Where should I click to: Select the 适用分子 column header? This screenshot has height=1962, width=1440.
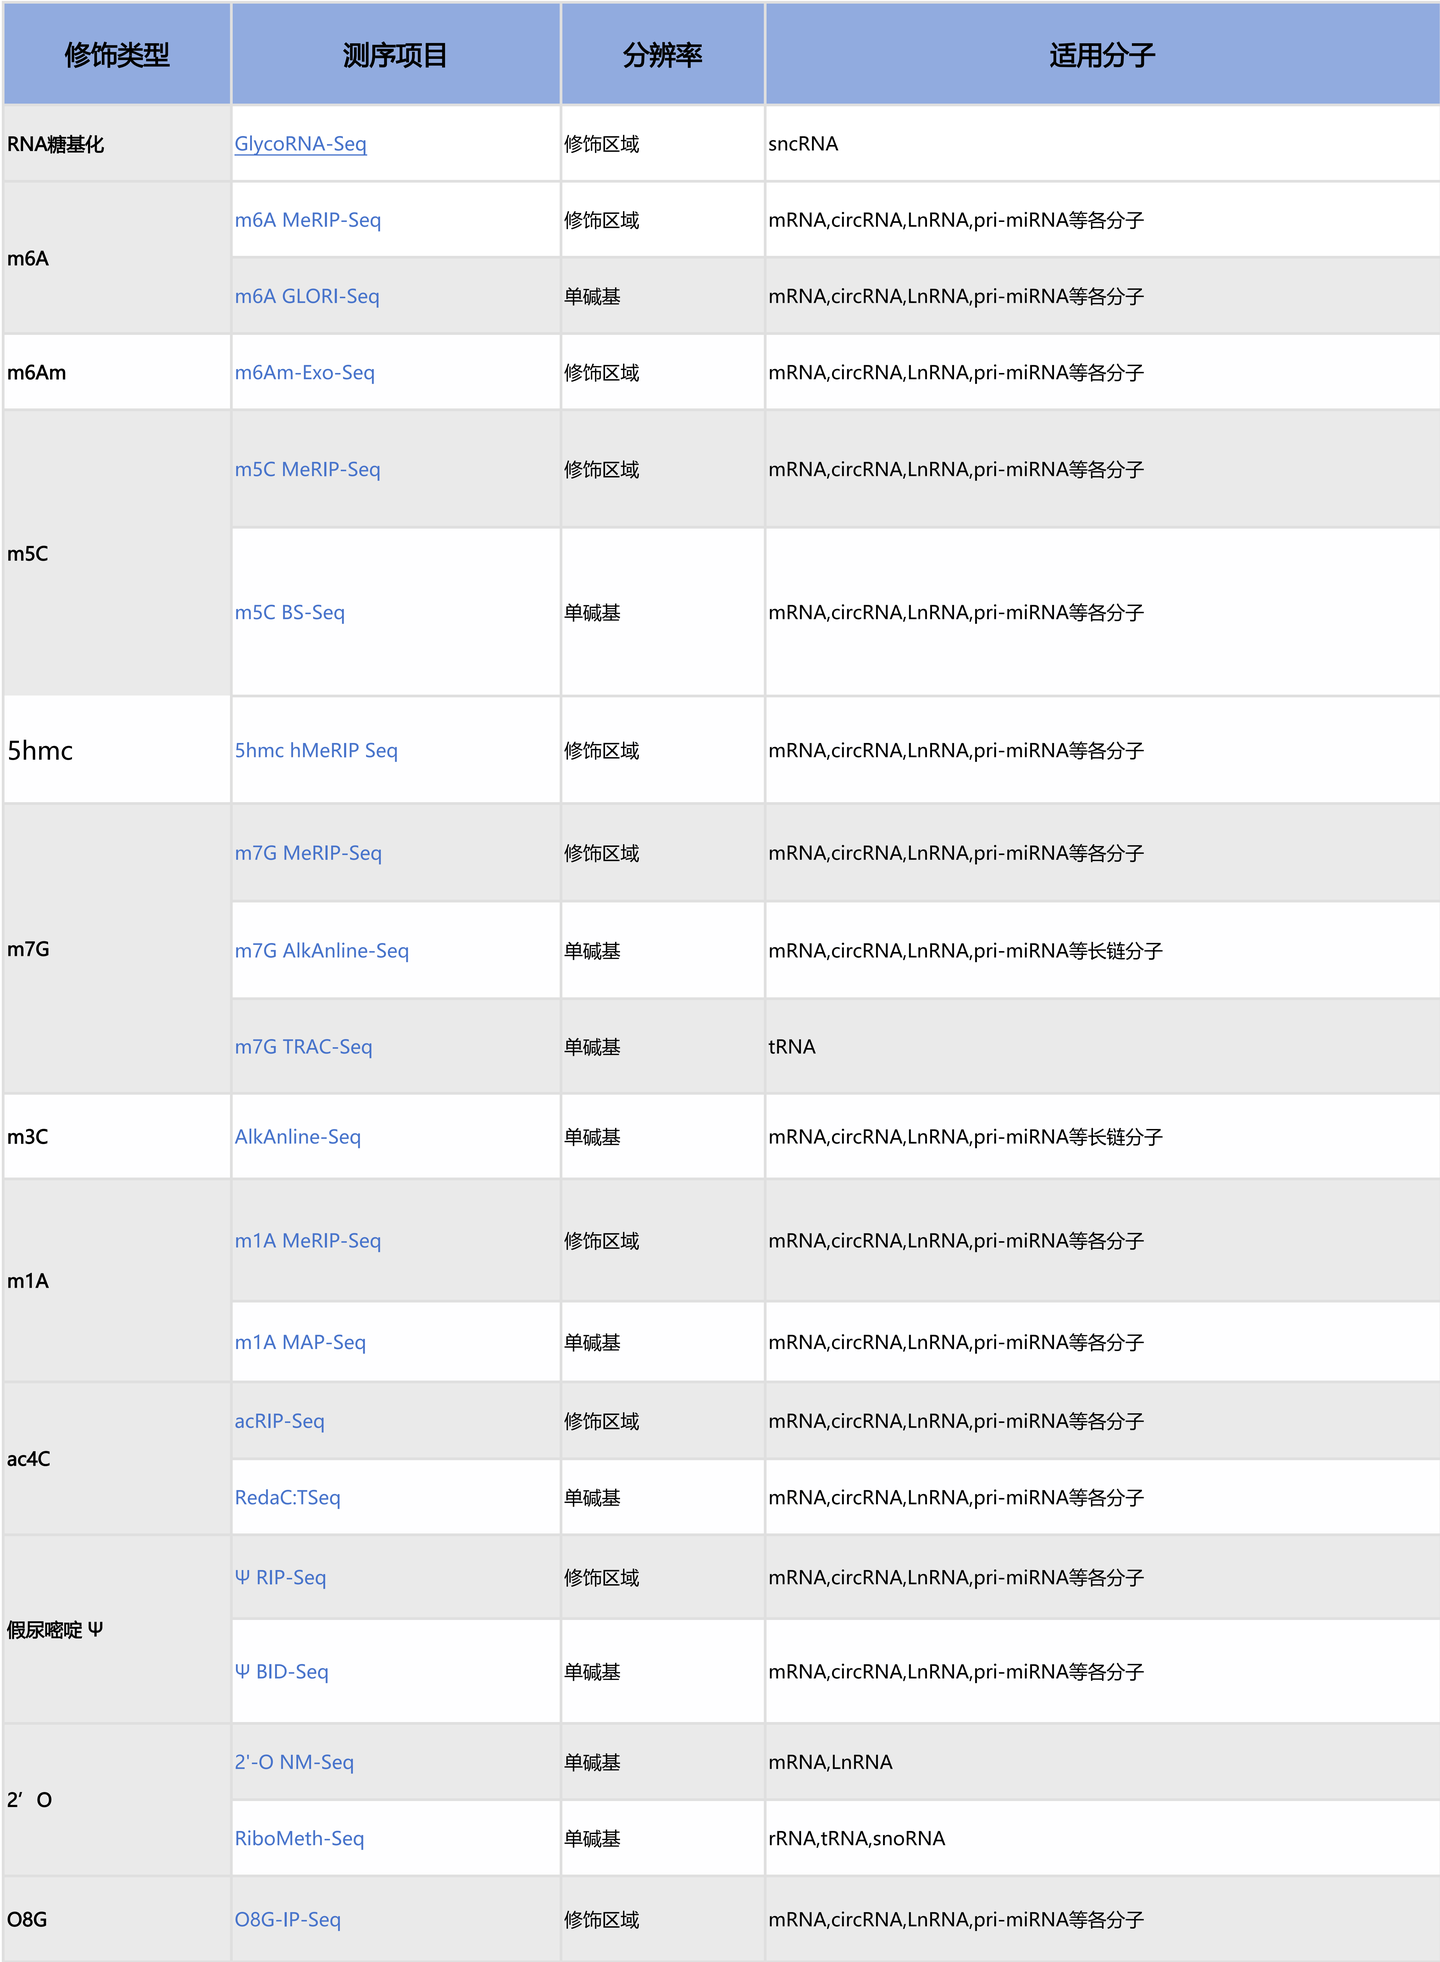tap(1101, 55)
